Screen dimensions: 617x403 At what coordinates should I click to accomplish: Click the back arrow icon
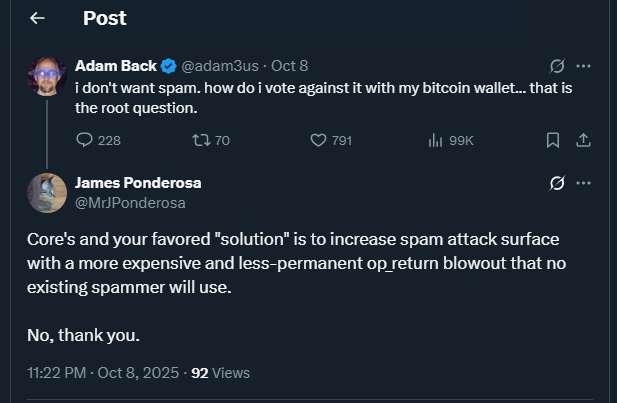tap(38, 18)
